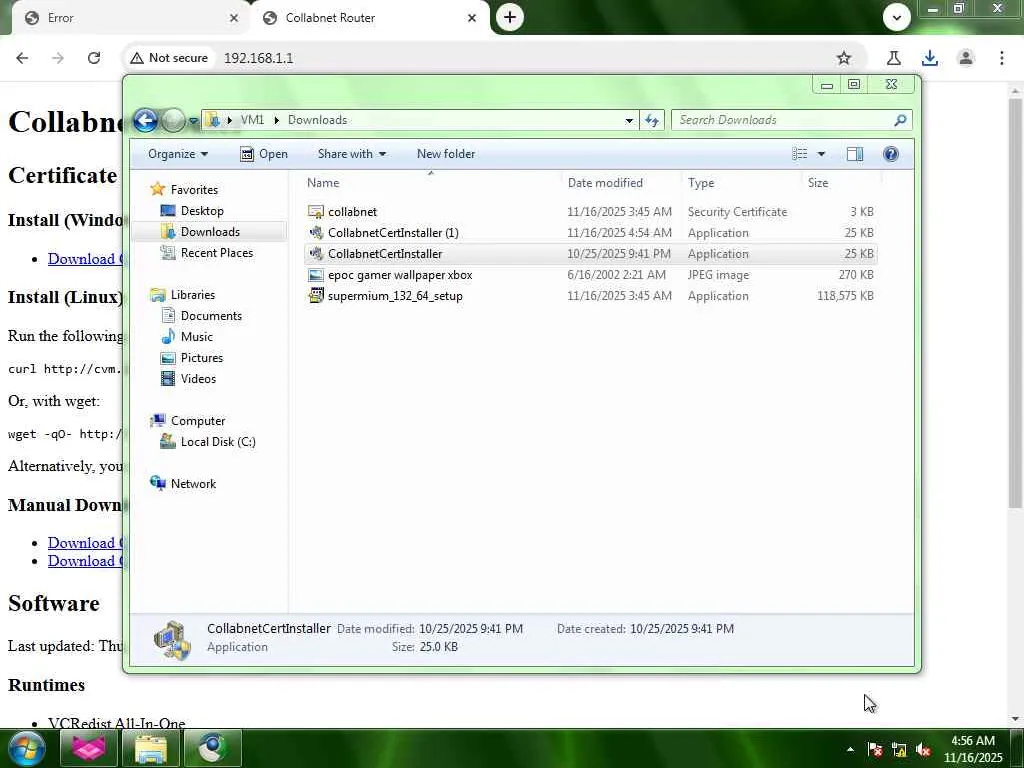The width and height of the screenshot is (1024, 768).
Task: Click the VM1 breadcrumb in address bar
Action: click(252, 120)
